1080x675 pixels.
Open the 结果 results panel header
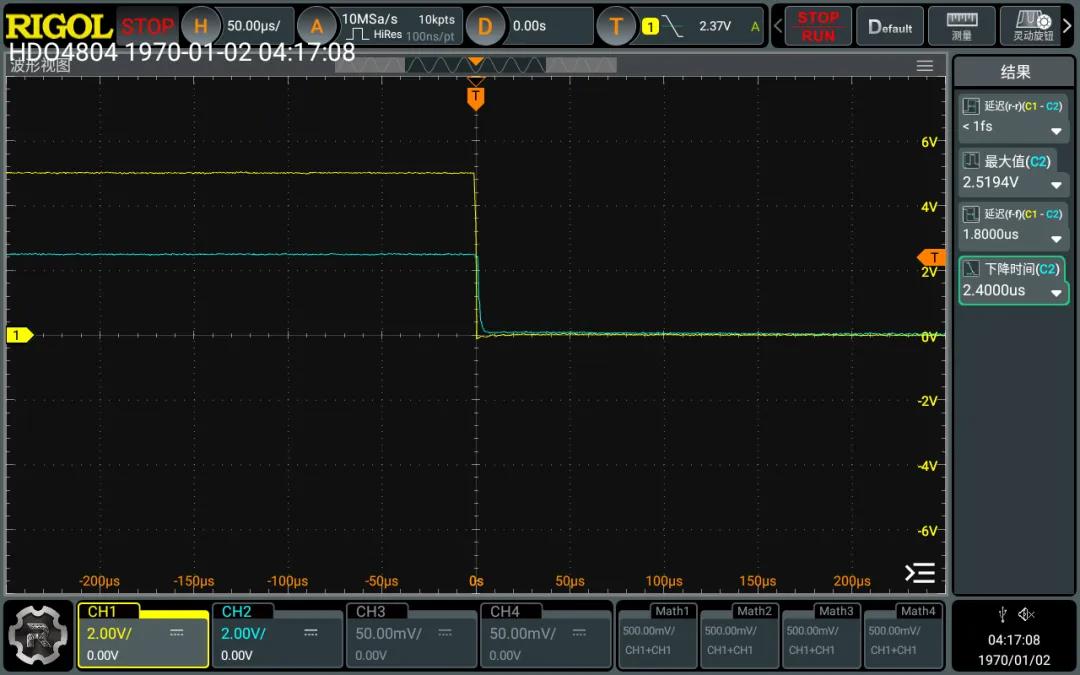(1014, 72)
